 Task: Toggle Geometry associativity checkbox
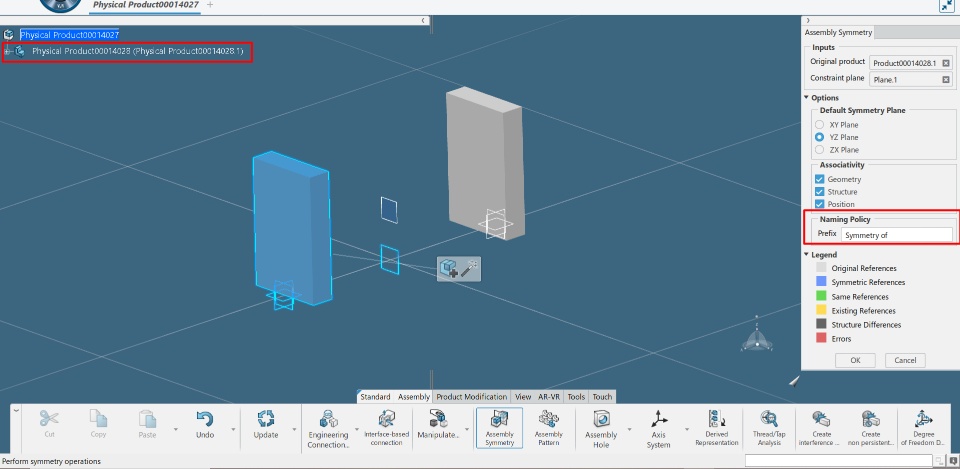[820, 179]
